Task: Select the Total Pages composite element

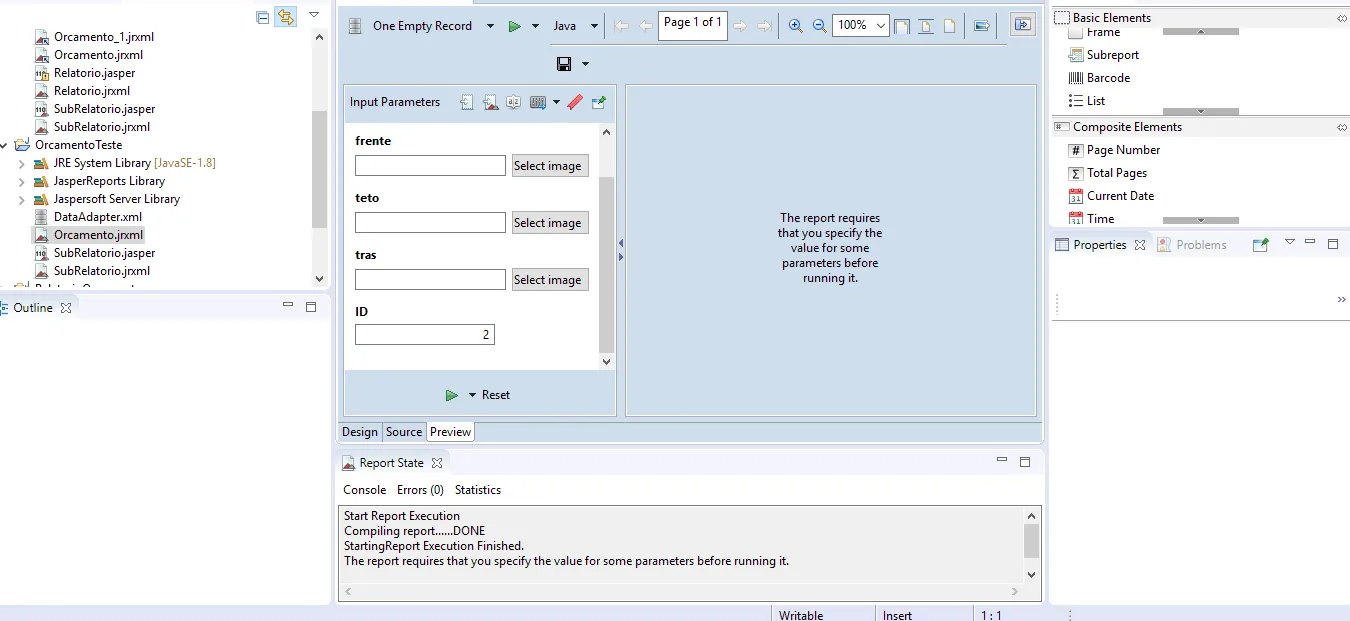Action: (x=1108, y=173)
